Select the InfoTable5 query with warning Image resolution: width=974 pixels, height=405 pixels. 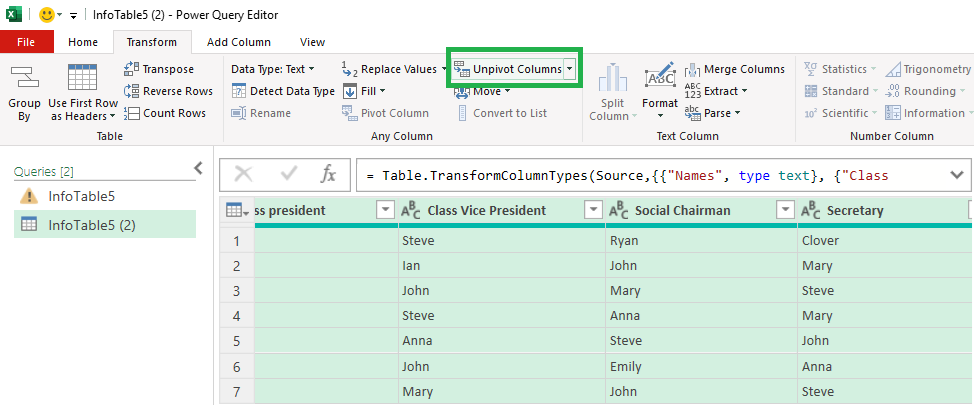coord(80,196)
